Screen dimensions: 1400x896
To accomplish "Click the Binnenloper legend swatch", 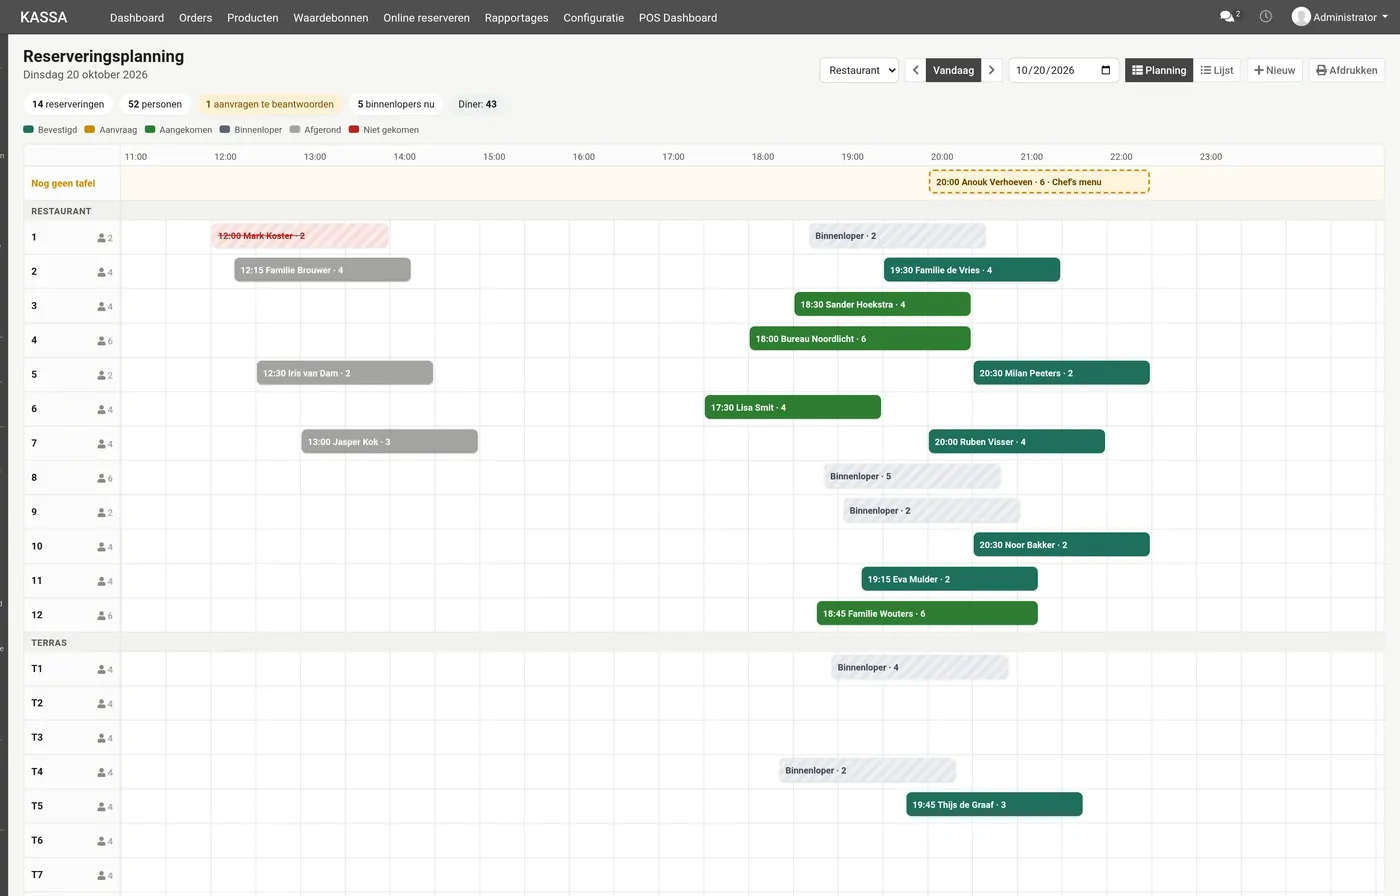I will pyautogui.click(x=225, y=130).
